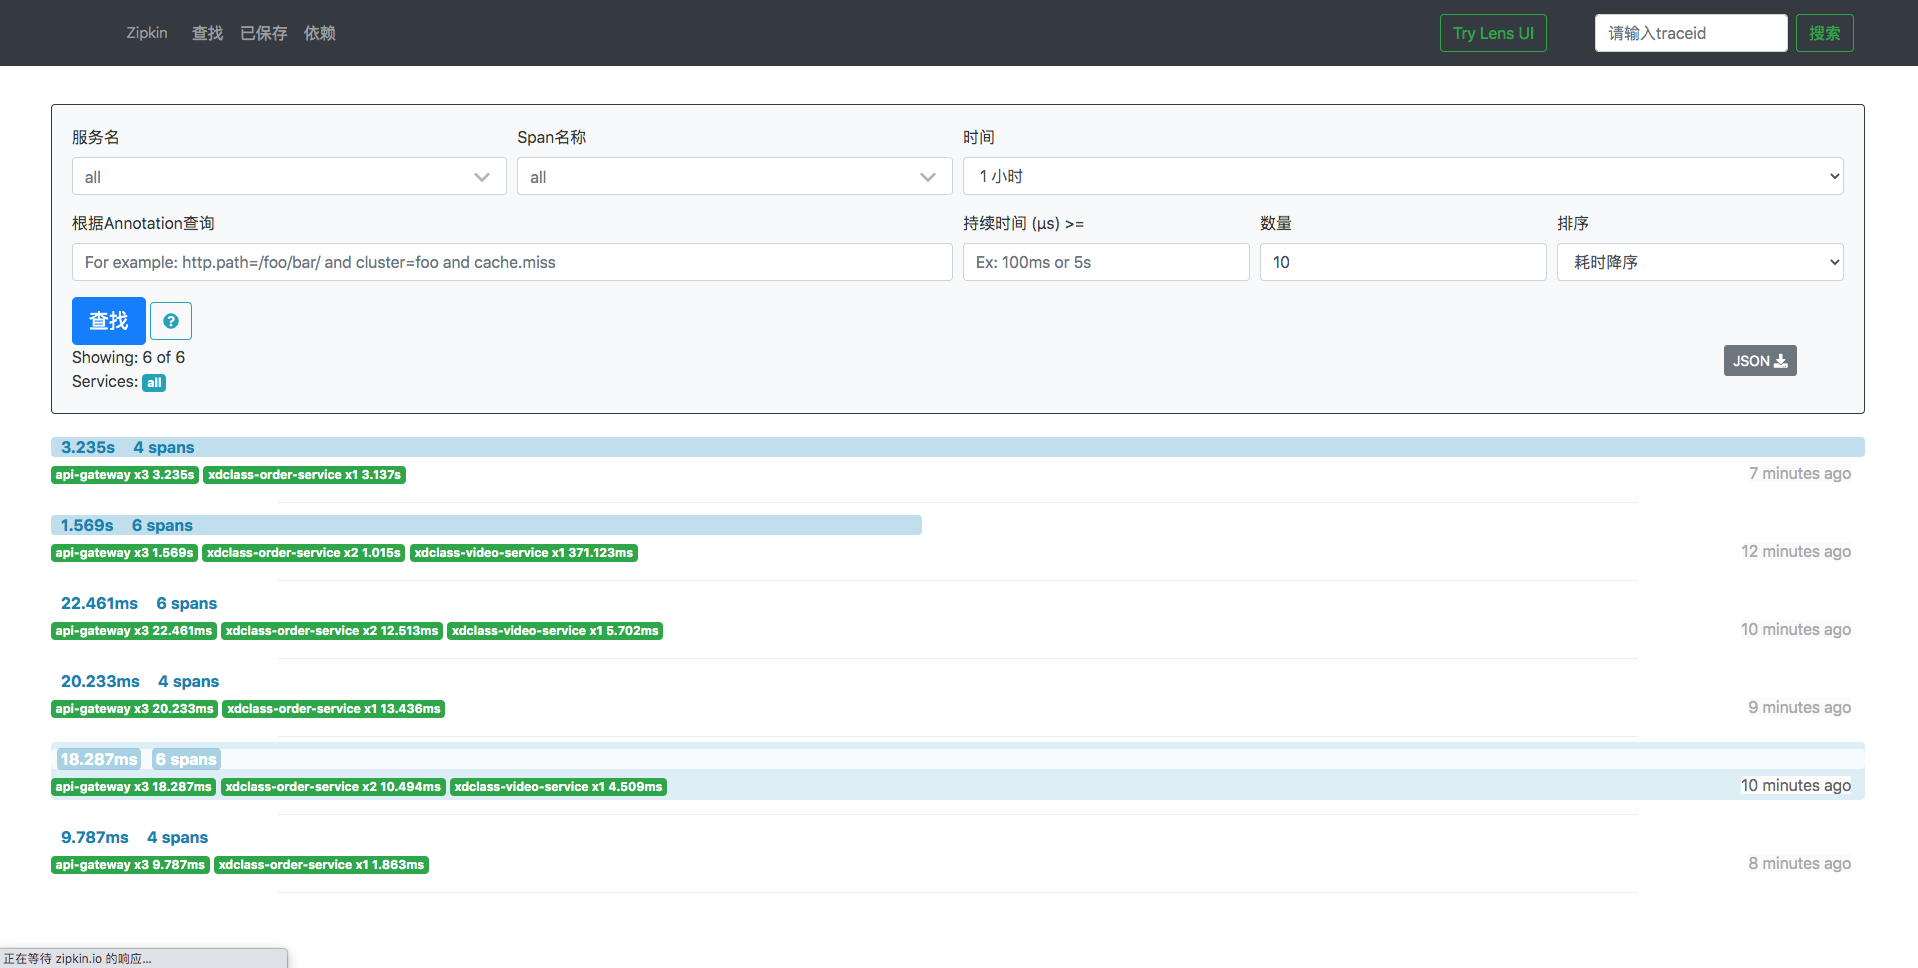Click the 数量 limit field showing 10
Viewport: 1918px width, 968px height.
pyautogui.click(x=1402, y=262)
